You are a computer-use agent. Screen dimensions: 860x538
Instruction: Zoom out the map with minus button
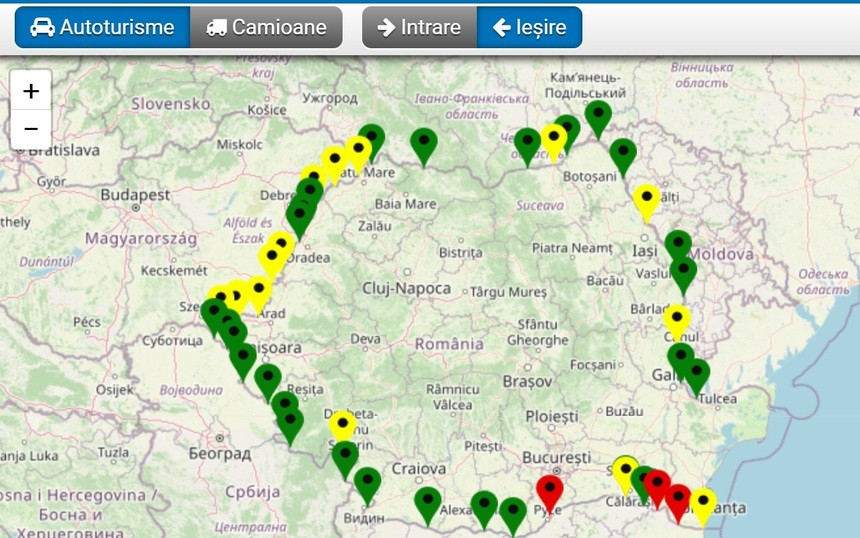pyautogui.click(x=31, y=130)
